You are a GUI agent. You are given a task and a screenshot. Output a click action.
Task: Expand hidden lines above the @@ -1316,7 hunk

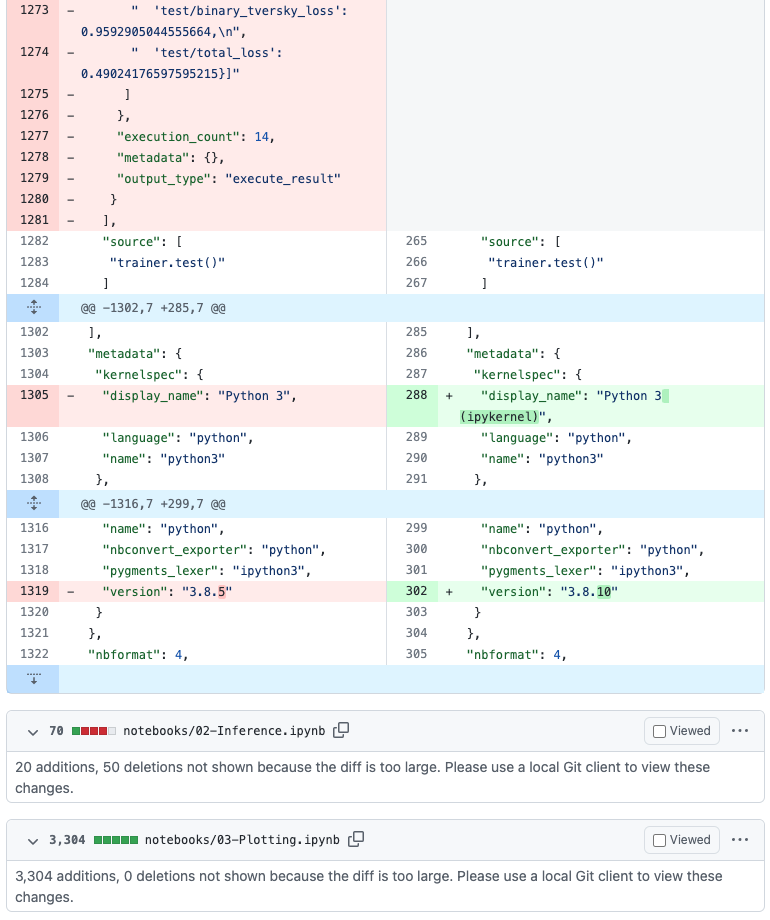pyautogui.click(x=32, y=504)
